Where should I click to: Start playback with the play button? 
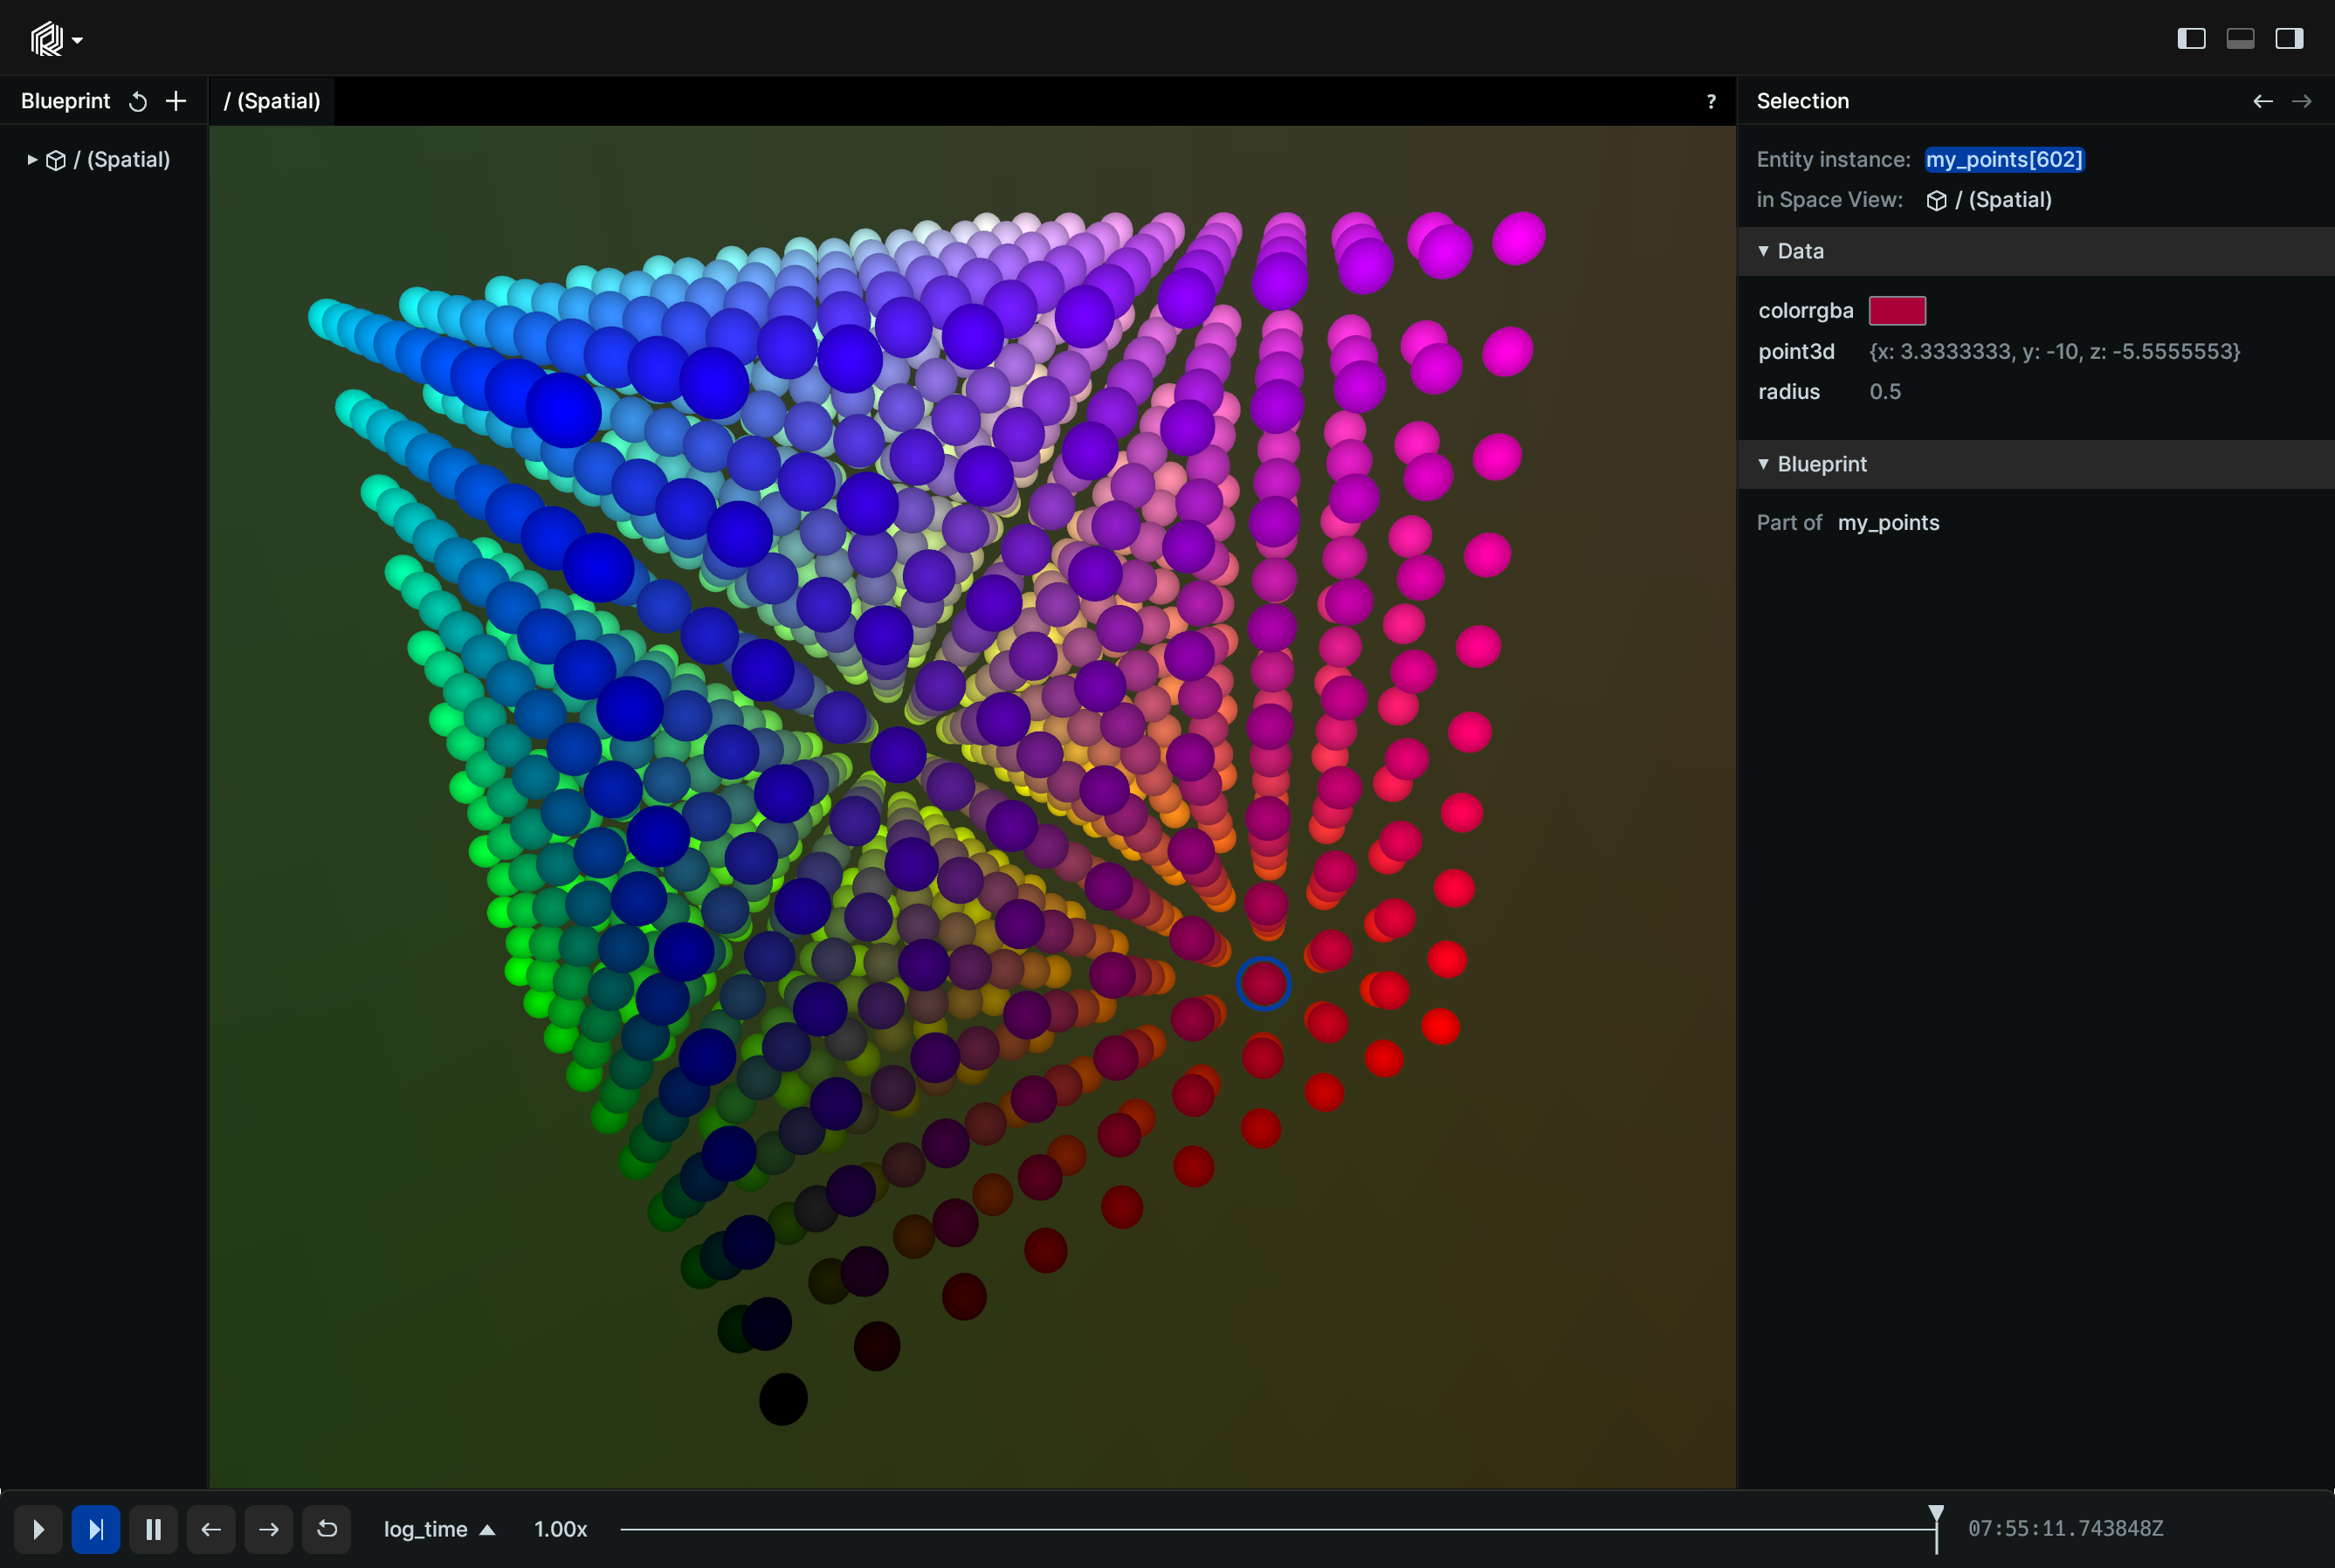click(x=38, y=1529)
